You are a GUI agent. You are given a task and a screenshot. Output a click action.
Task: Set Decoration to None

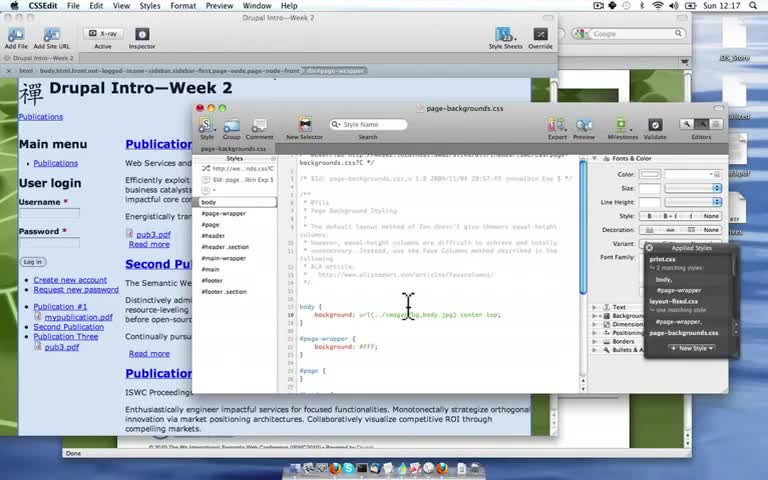[711, 230]
